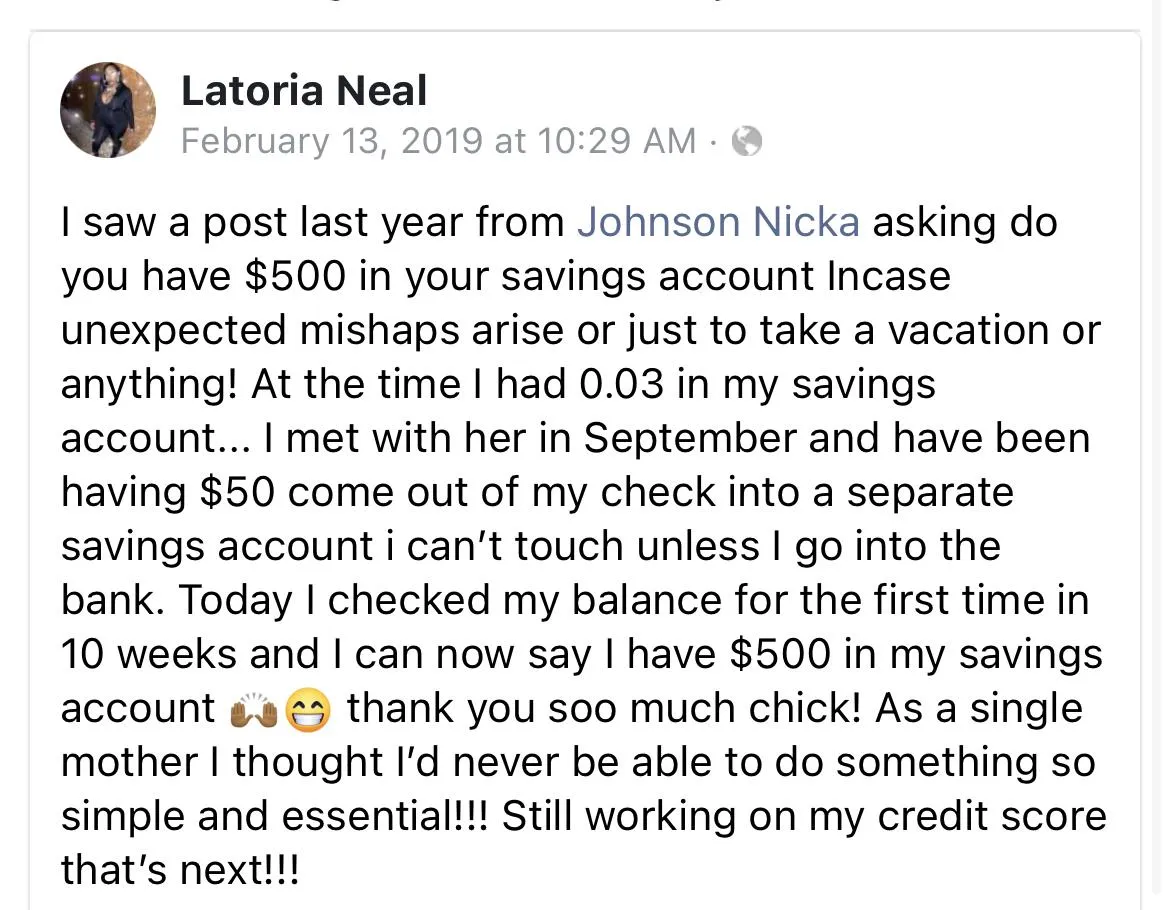Open Latoria Neal's profile picture
The image size is (1170, 910).
pyautogui.click(x=108, y=110)
